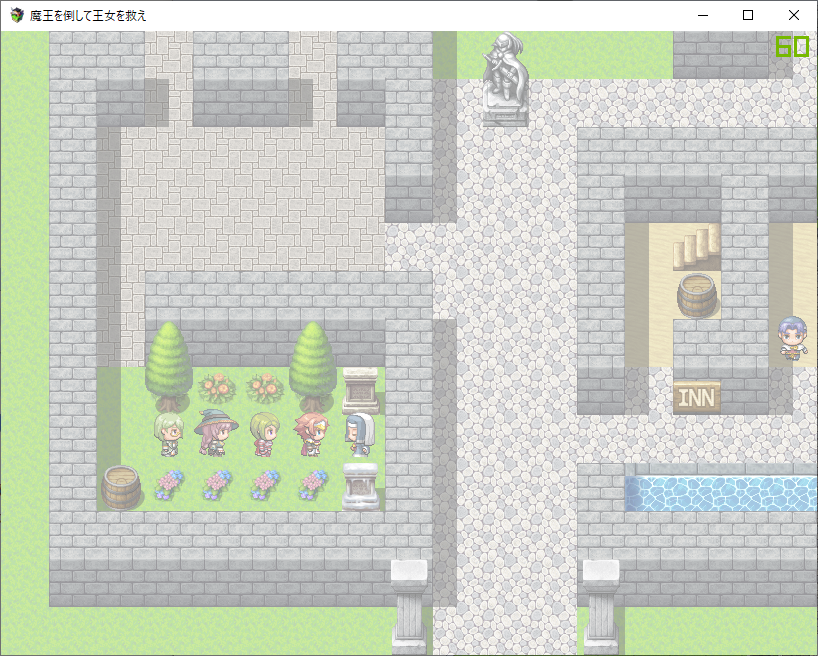Minimize the game window
The image size is (818, 656).
click(702, 15)
